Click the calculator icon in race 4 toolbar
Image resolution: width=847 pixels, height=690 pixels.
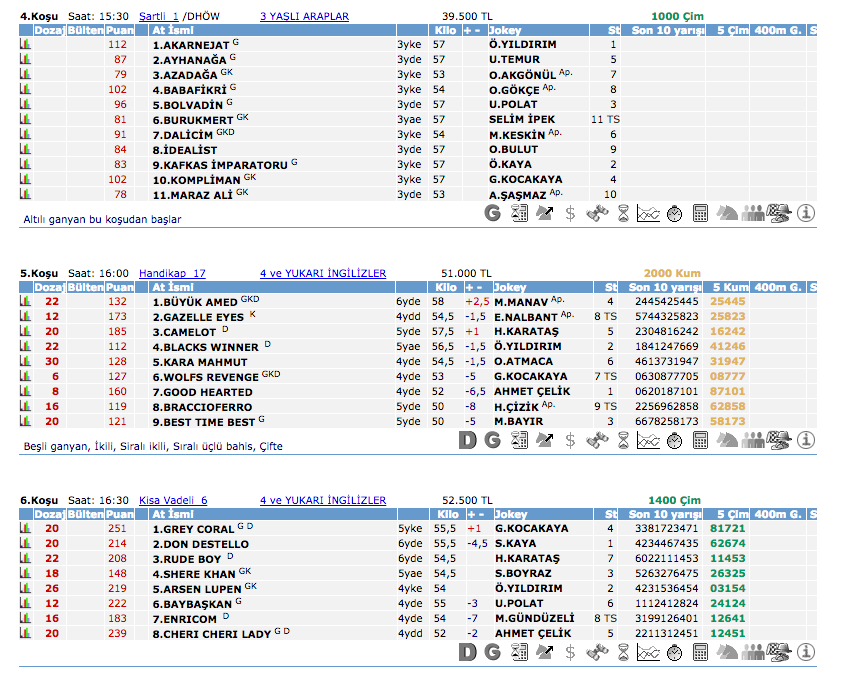point(700,212)
